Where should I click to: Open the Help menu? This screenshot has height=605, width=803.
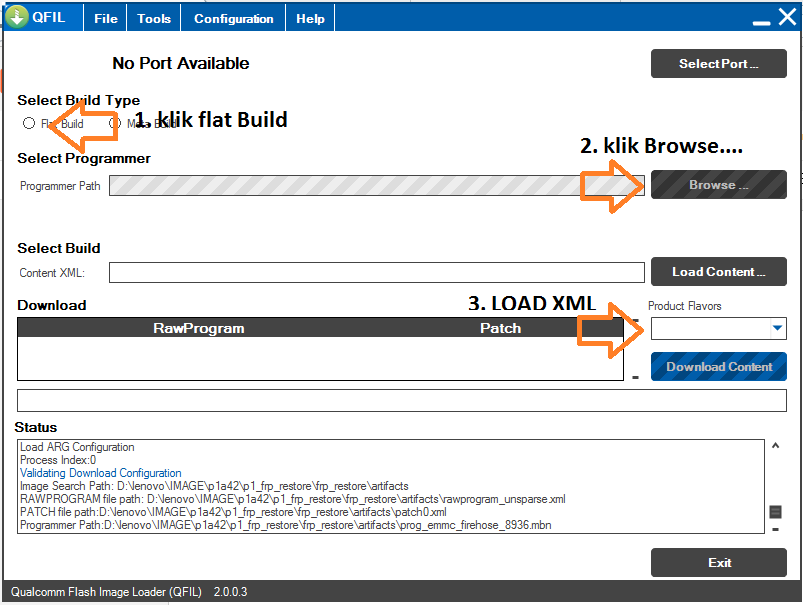point(310,19)
